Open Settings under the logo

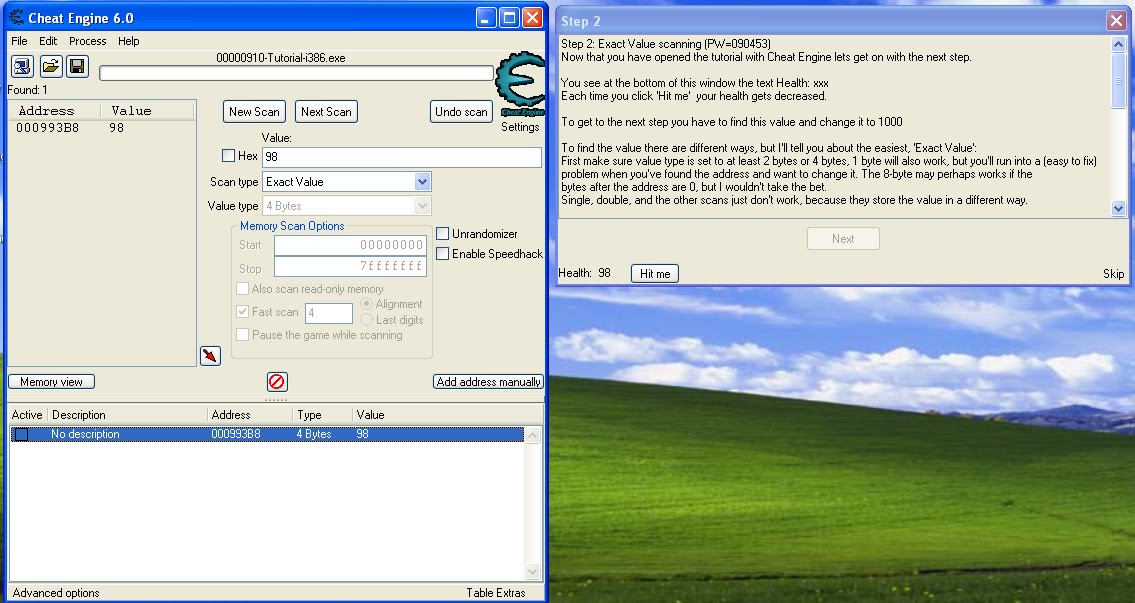click(520, 127)
